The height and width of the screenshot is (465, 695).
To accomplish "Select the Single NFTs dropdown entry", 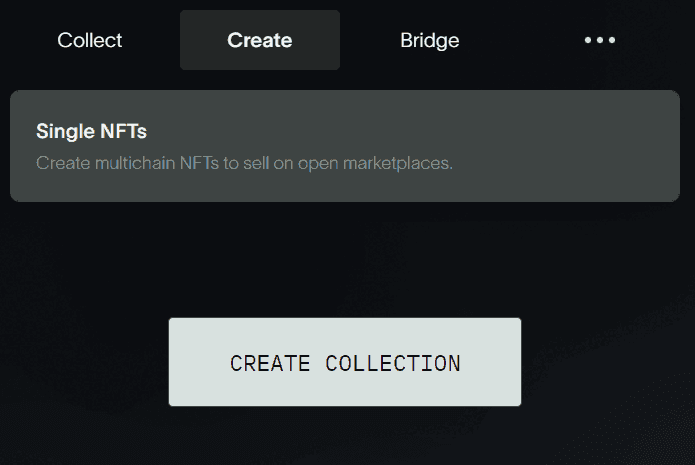I will tap(345, 146).
